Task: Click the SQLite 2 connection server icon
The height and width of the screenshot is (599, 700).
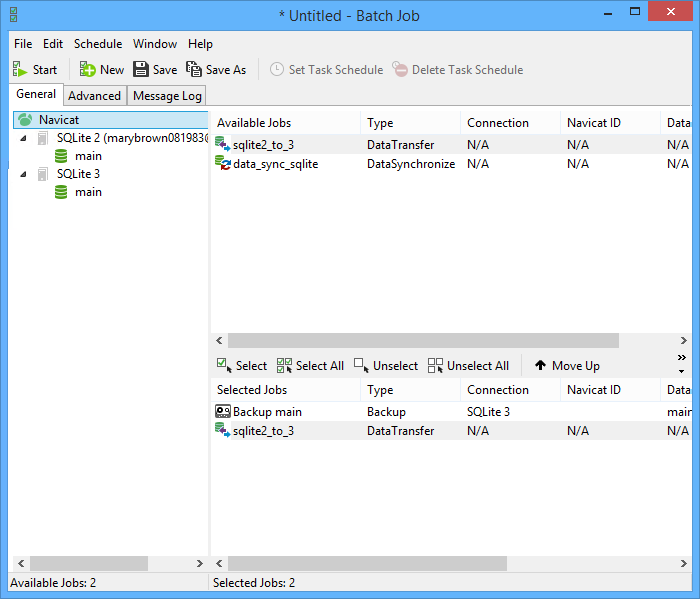Action: click(42, 138)
